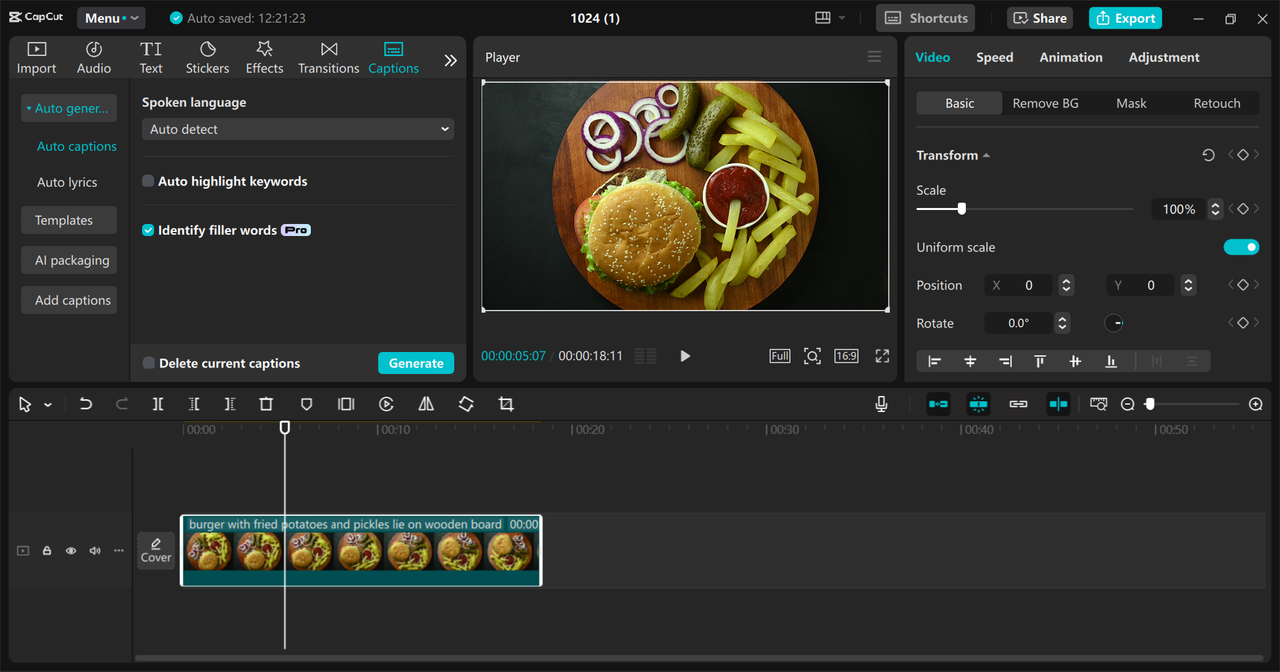Click the Rotate clip icon
Screen dimensions: 1280x672
tap(466, 404)
